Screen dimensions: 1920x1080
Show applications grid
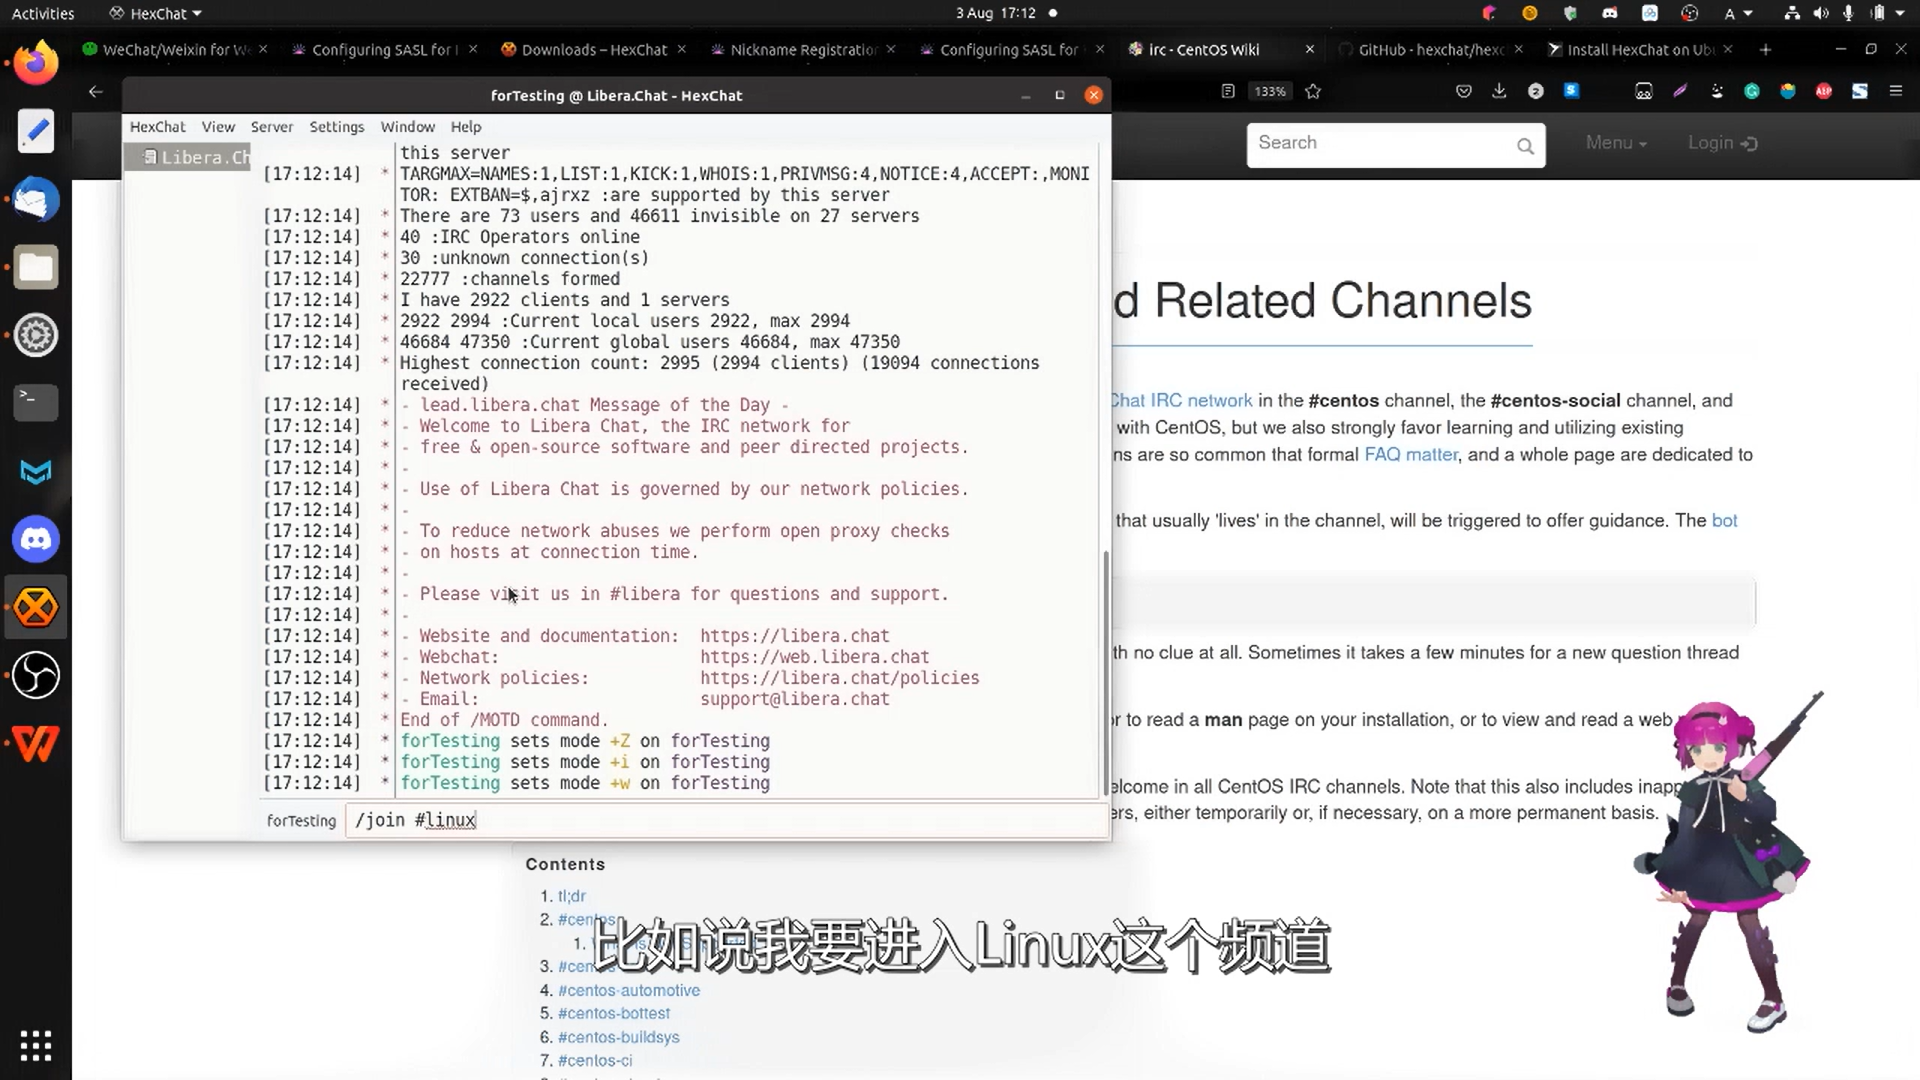pyautogui.click(x=36, y=1045)
